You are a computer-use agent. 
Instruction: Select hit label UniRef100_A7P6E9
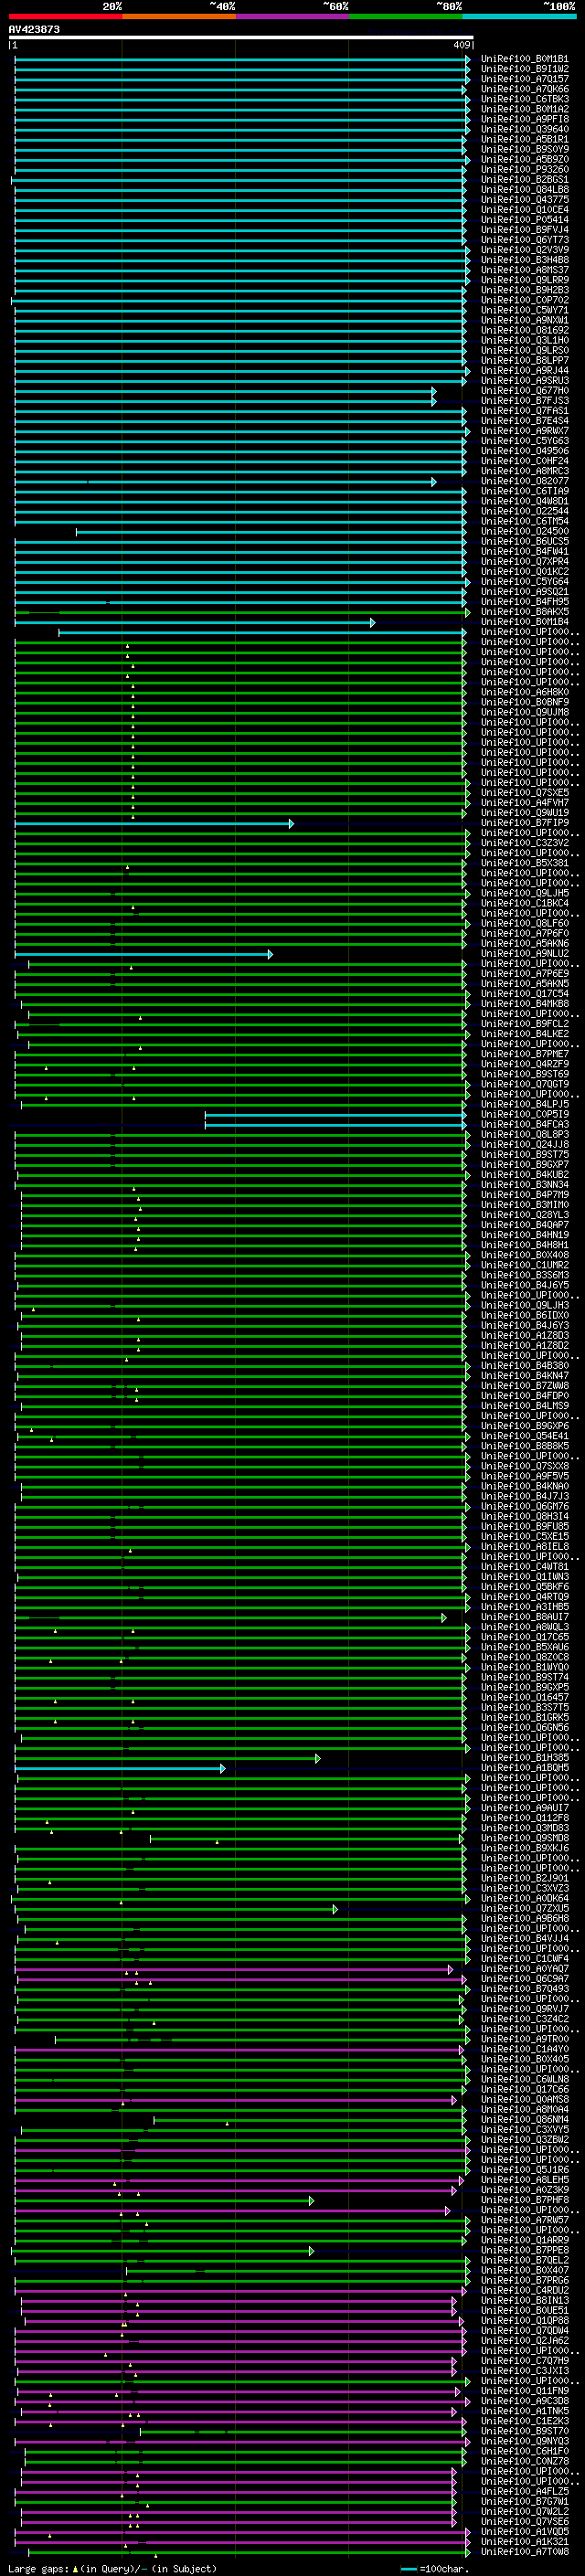click(525, 974)
